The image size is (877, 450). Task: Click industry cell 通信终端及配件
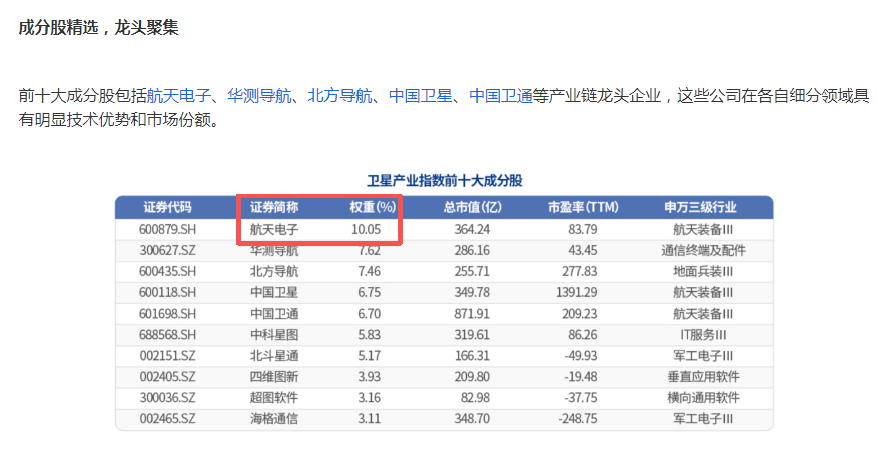(x=704, y=250)
